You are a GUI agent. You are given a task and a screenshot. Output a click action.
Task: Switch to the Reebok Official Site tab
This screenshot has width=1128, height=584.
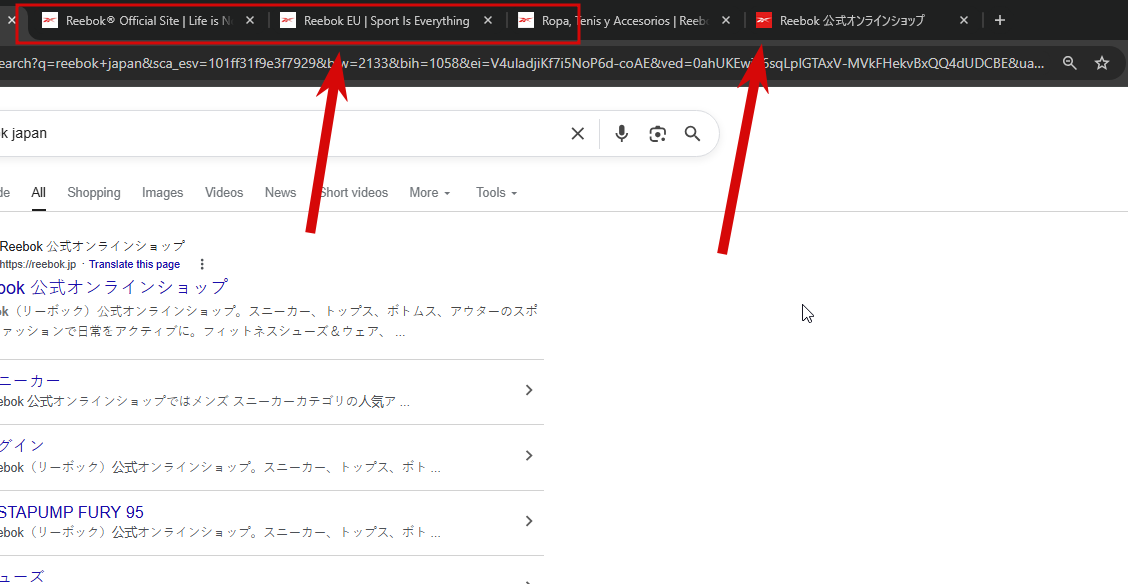148,21
